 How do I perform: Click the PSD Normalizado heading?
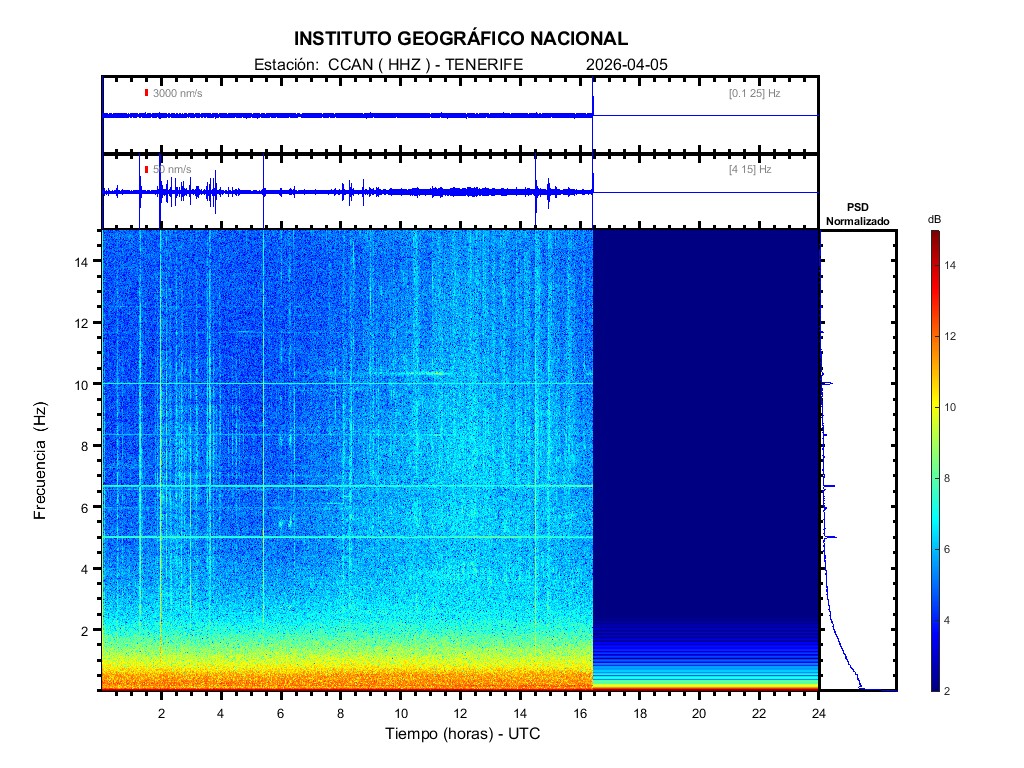pos(857,214)
